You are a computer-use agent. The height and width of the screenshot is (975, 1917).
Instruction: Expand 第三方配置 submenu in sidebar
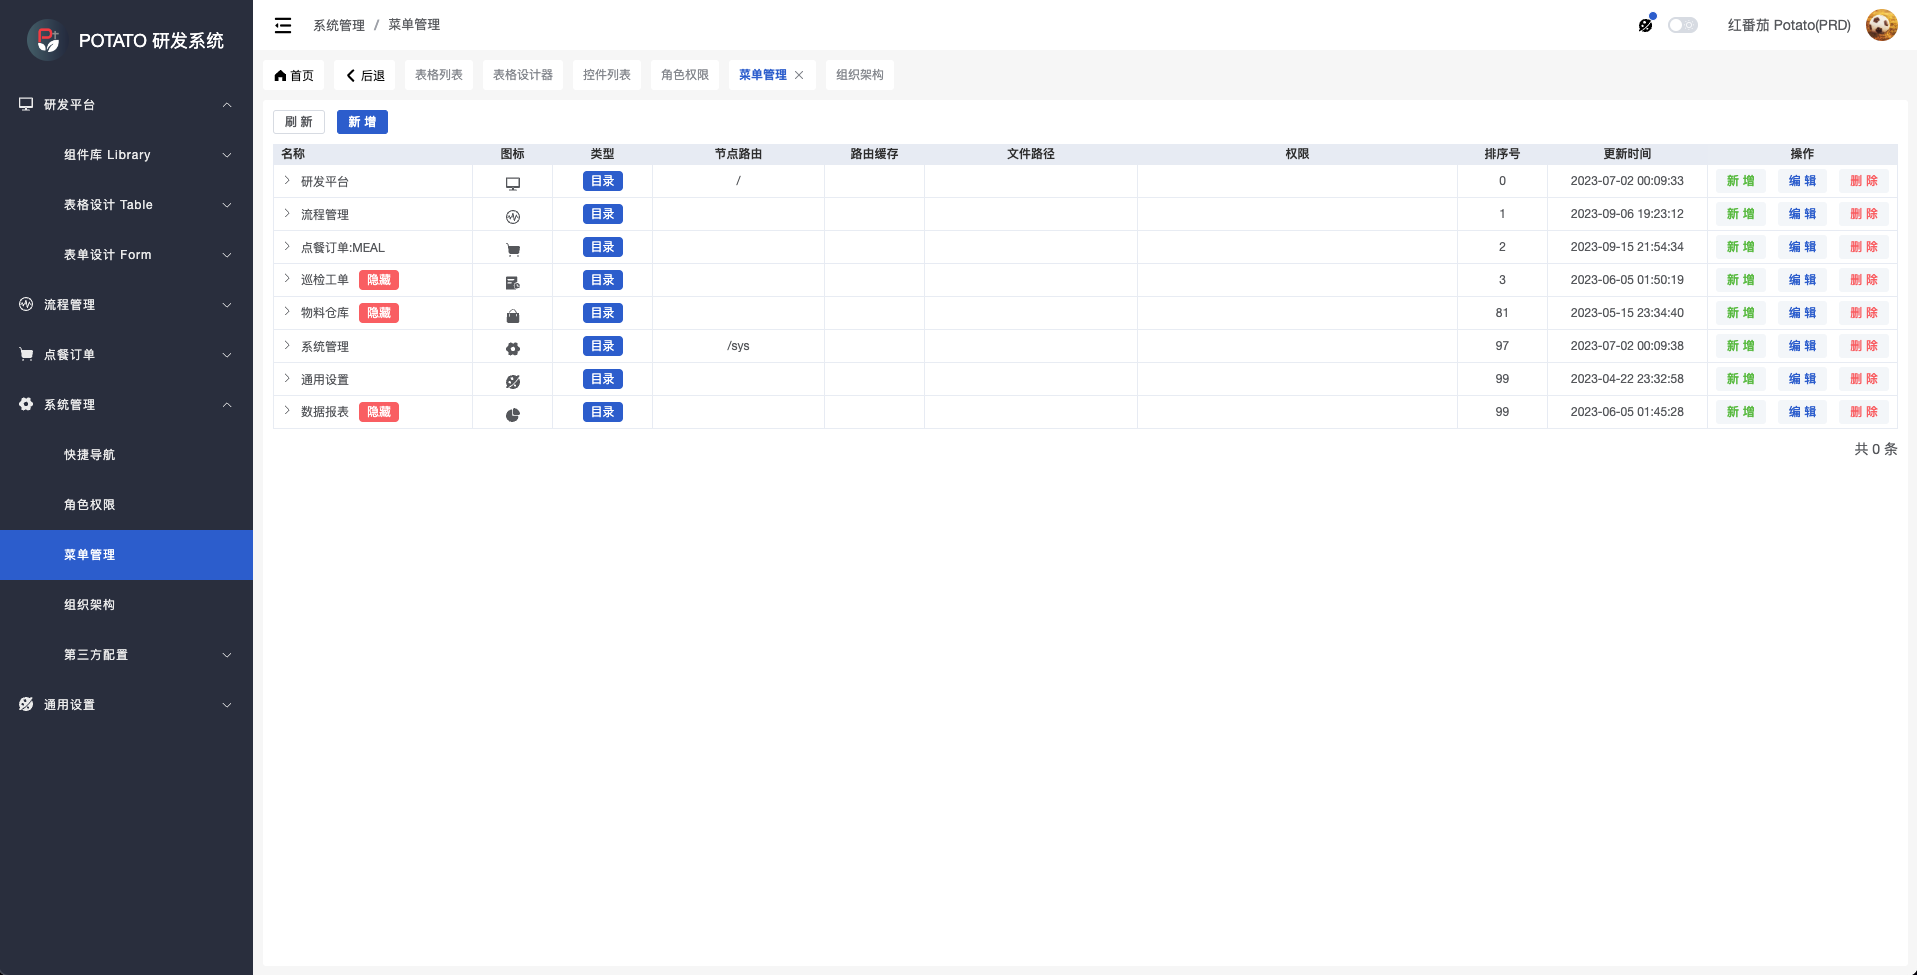coord(126,655)
